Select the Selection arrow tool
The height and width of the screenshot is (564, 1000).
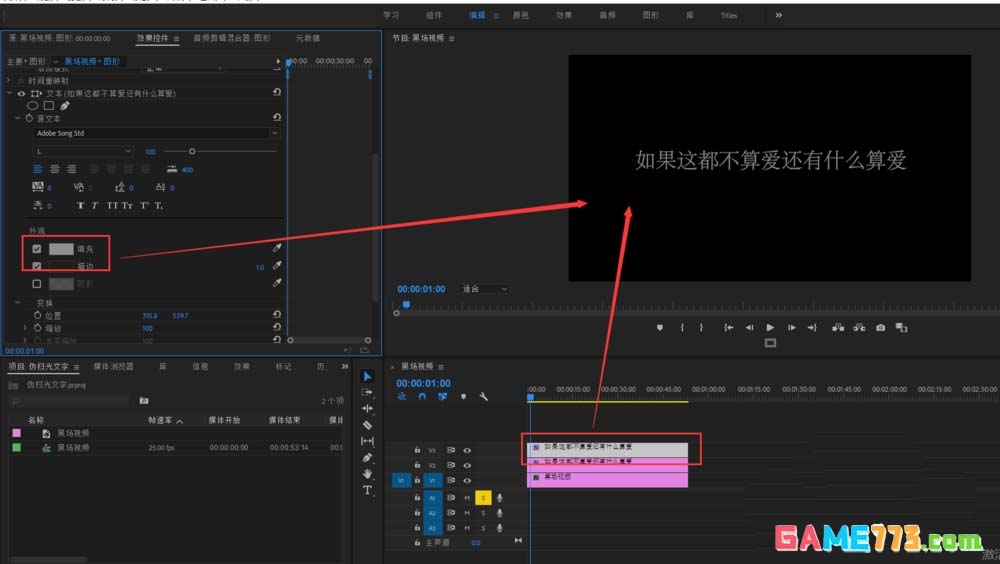[367, 376]
